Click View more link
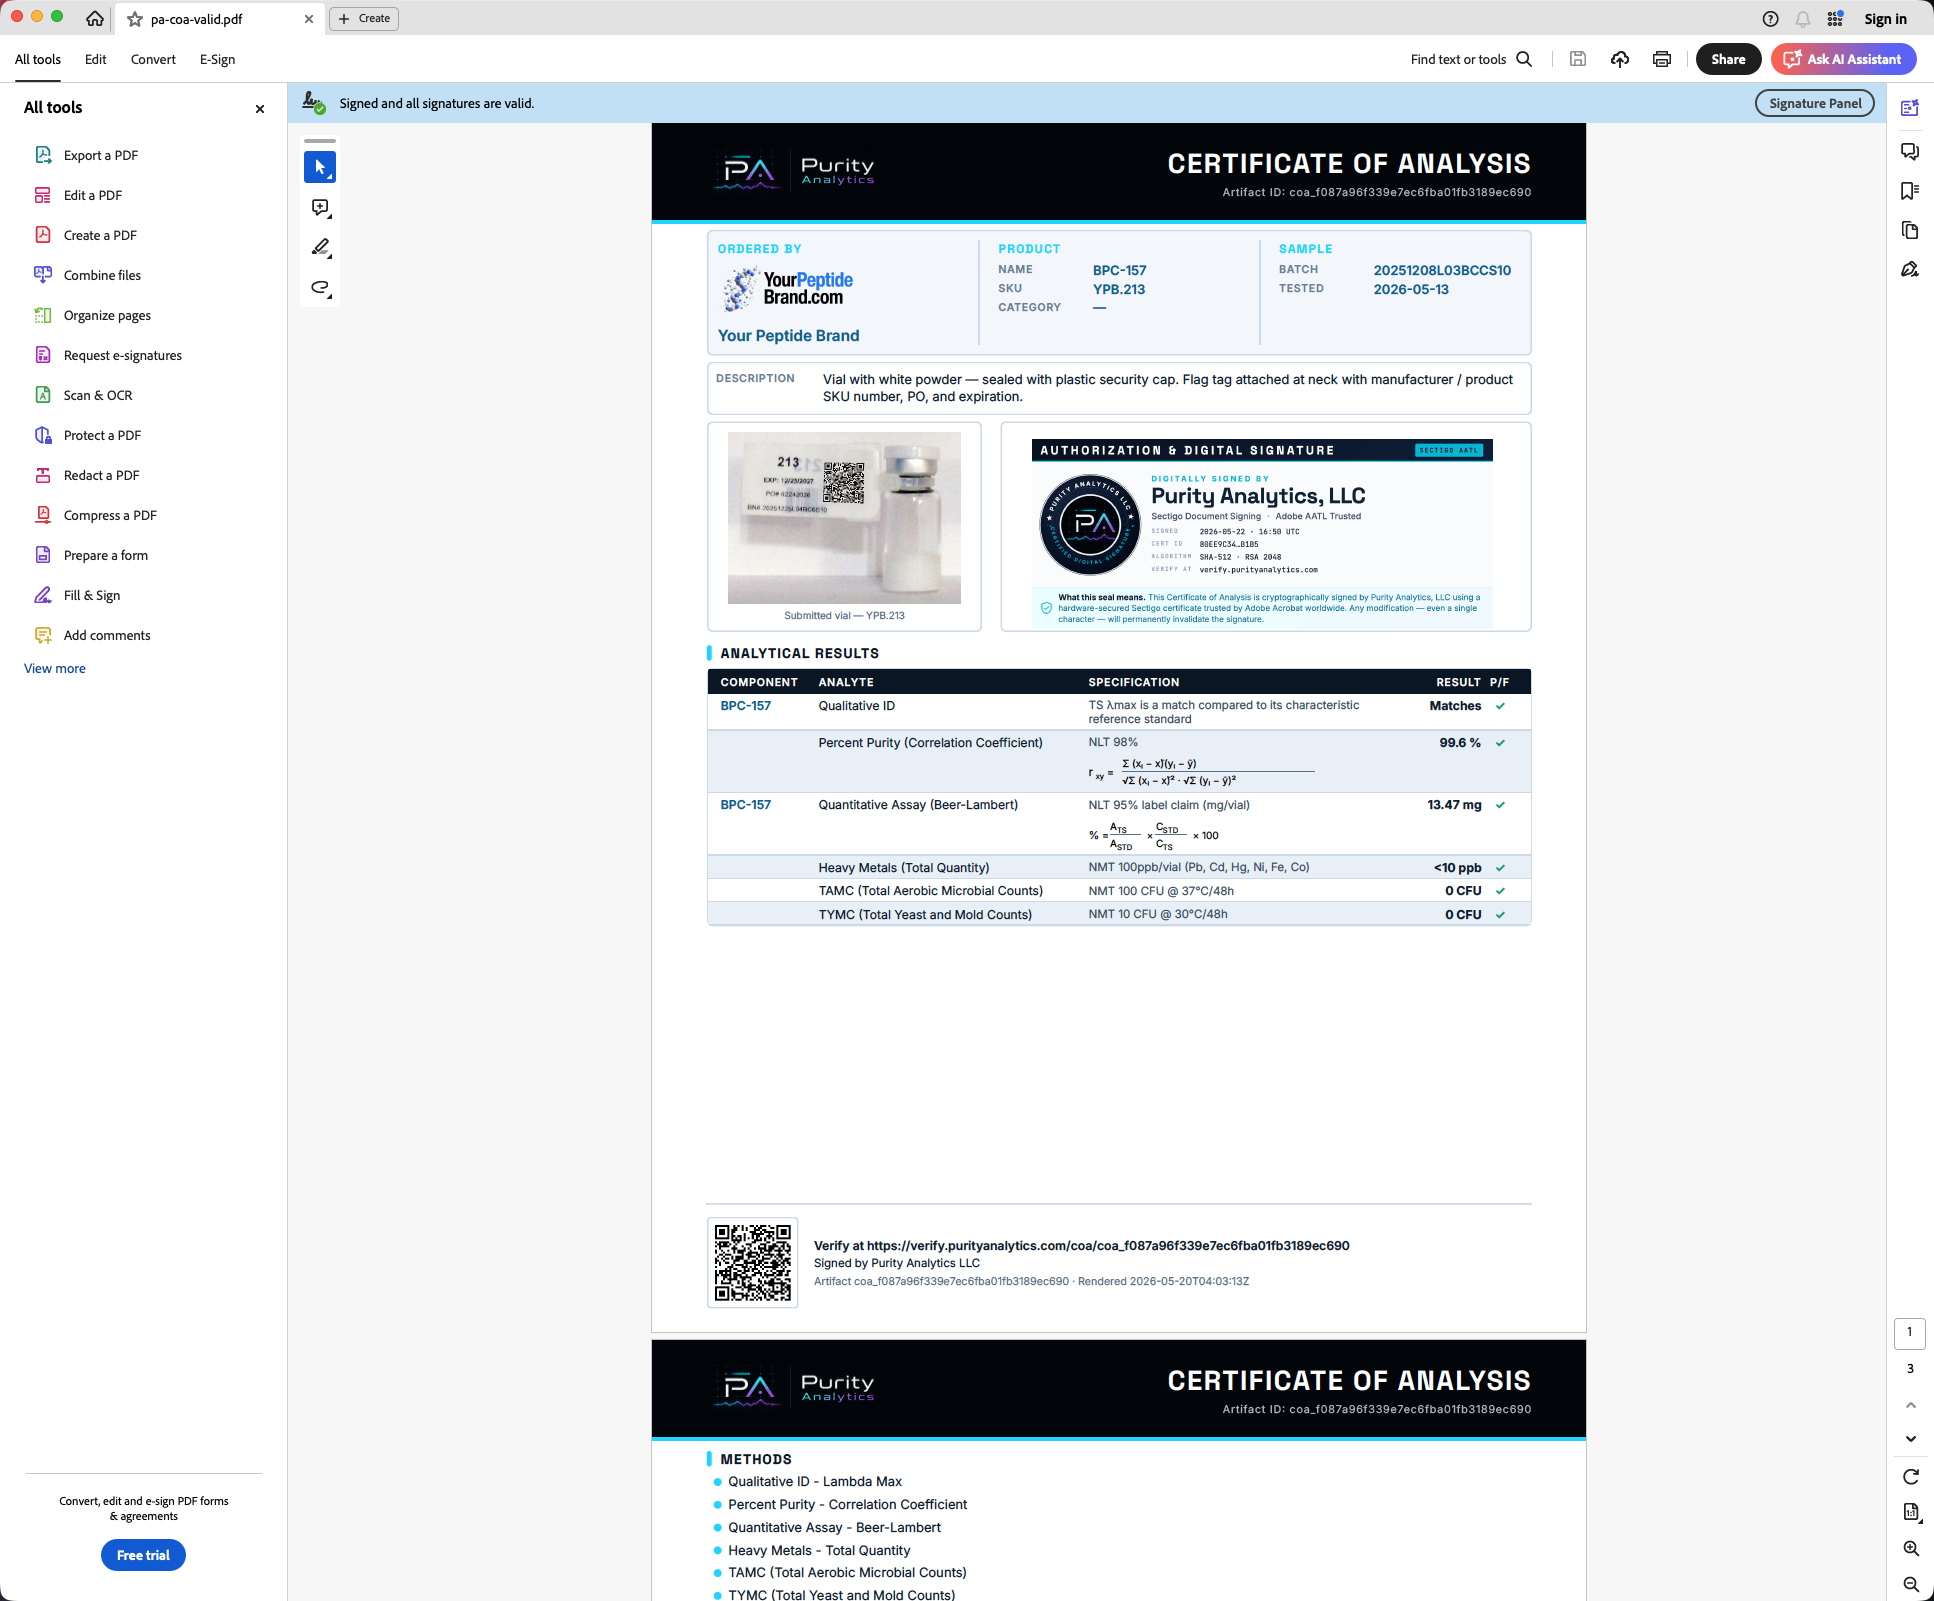The width and height of the screenshot is (1934, 1601). tap(55, 668)
